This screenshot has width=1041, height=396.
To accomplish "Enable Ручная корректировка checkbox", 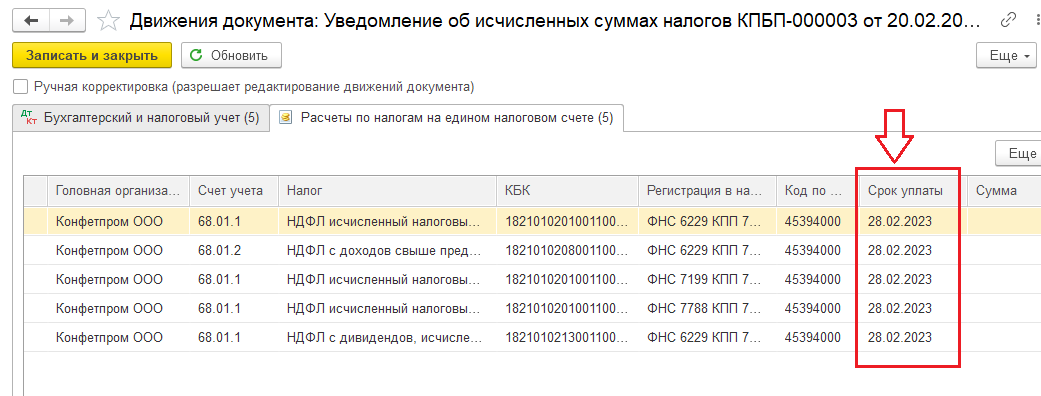I will [21, 87].
